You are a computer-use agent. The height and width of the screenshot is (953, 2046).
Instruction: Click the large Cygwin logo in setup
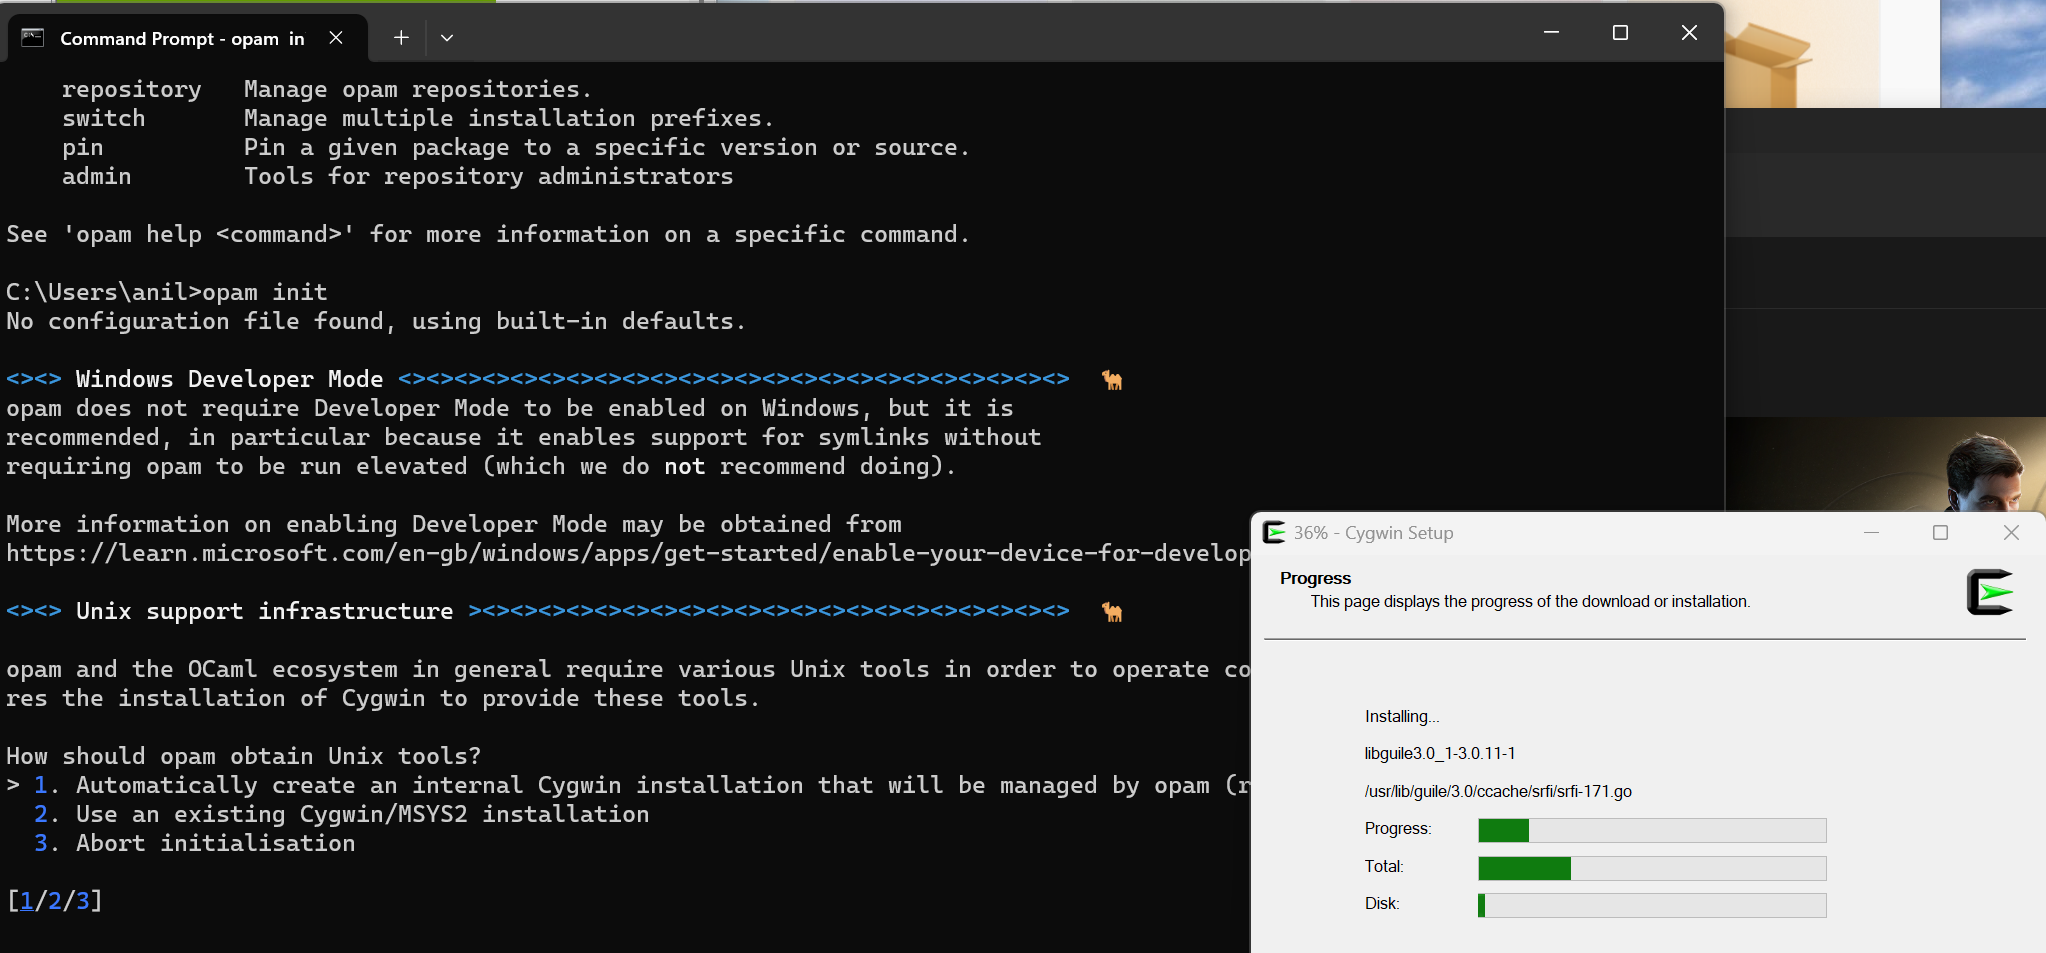[x=1990, y=592]
